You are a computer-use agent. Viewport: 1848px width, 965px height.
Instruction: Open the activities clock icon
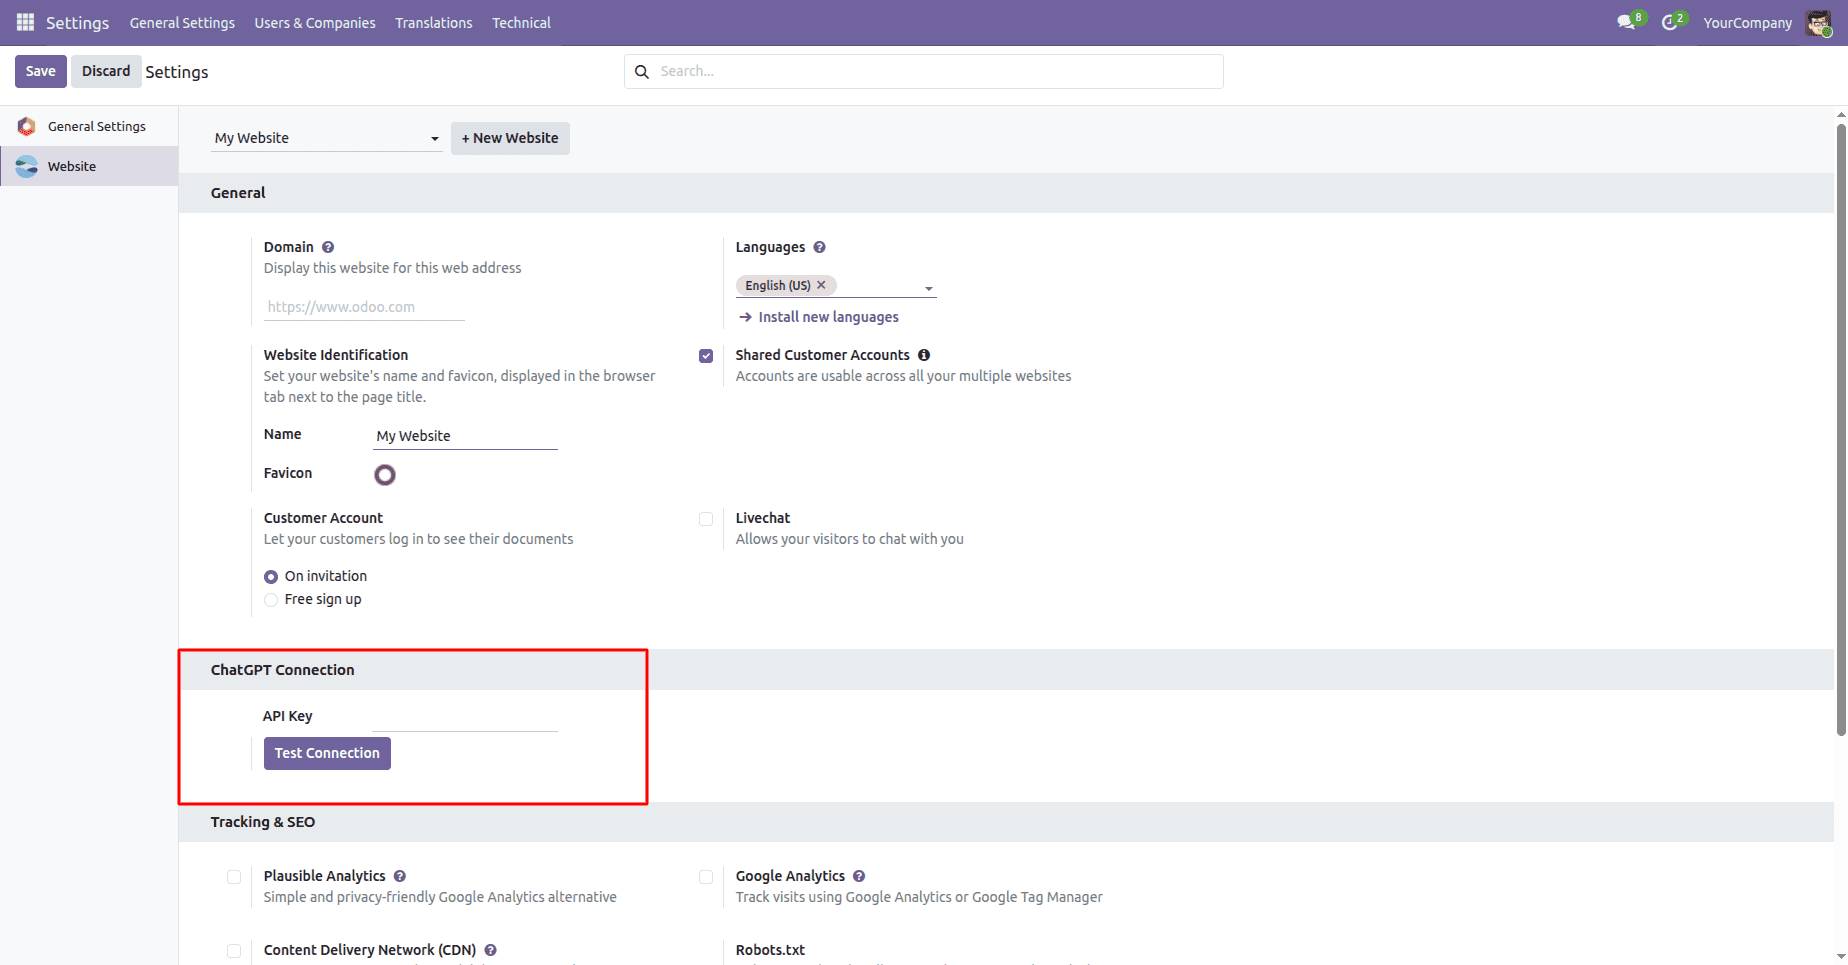(x=1669, y=22)
